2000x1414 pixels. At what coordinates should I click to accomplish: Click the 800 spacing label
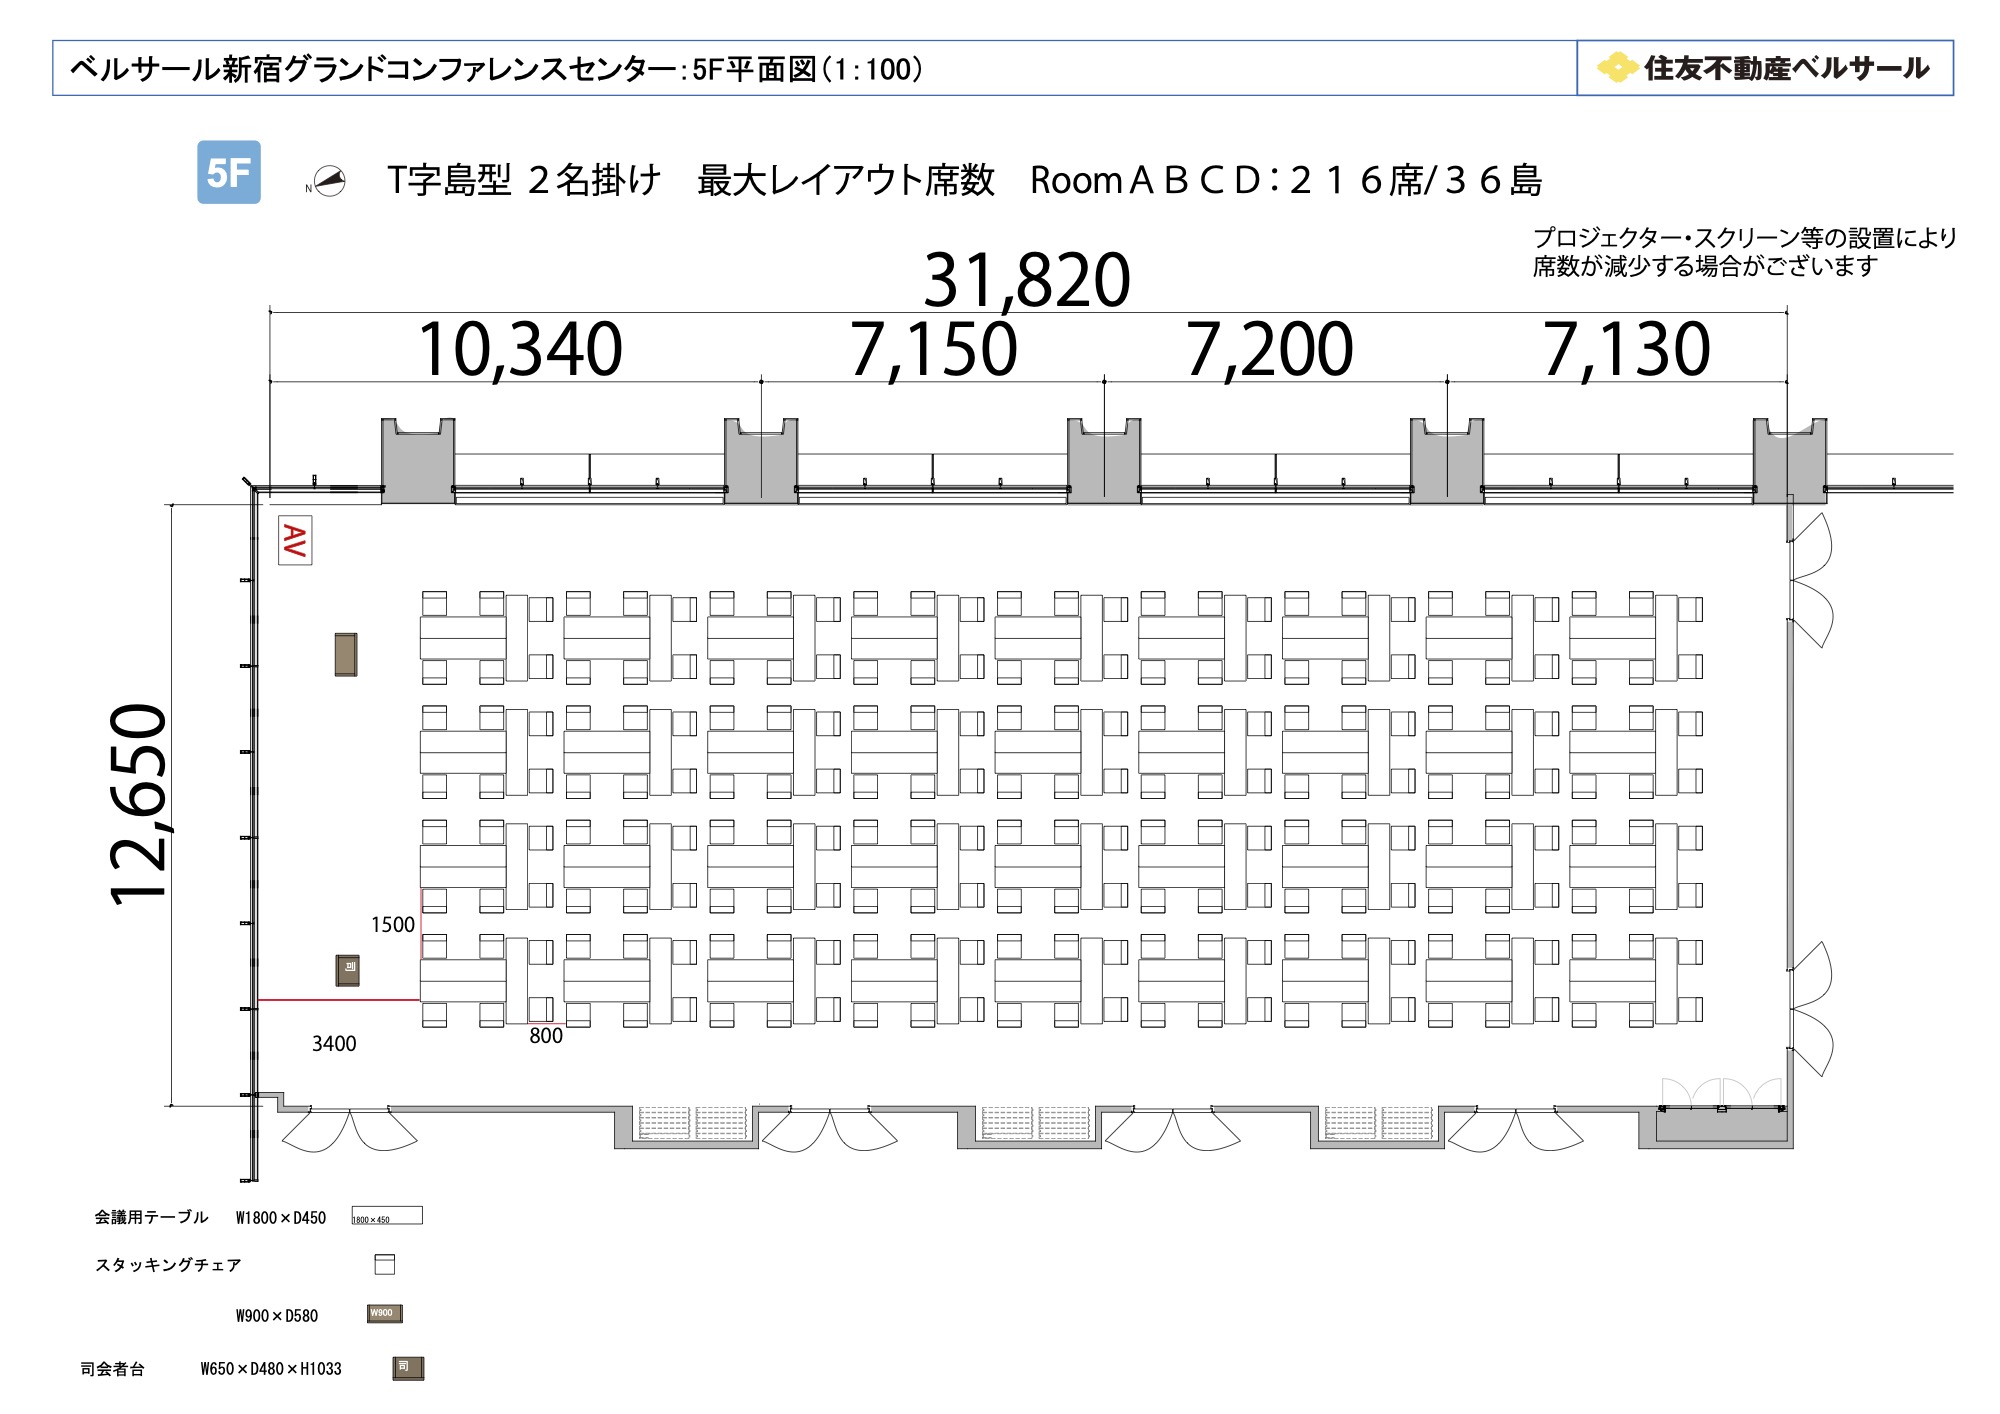pyautogui.click(x=546, y=1036)
